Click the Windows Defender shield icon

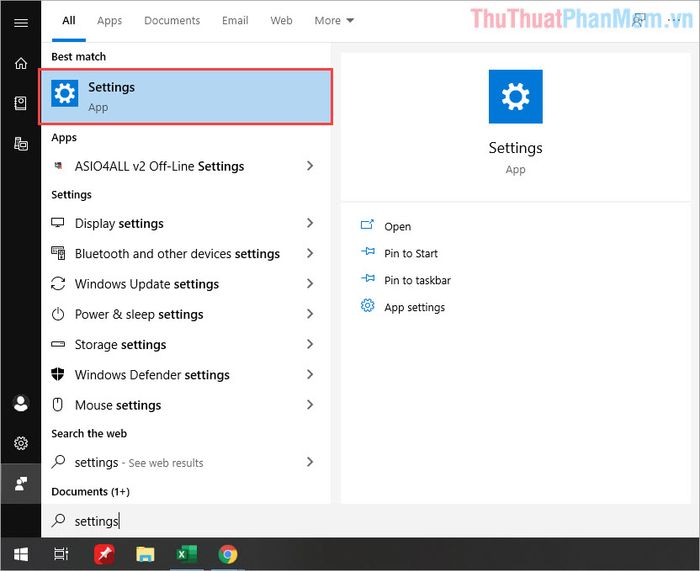(58, 374)
